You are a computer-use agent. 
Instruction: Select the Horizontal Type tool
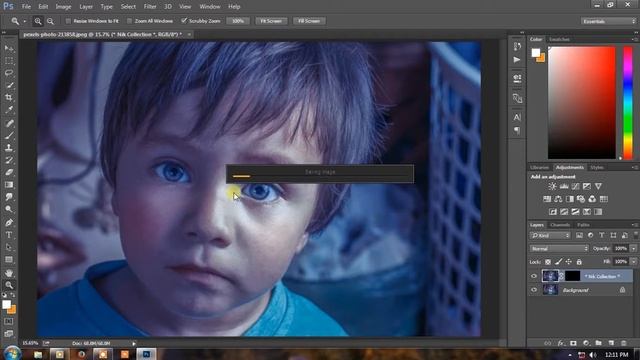(9, 235)
